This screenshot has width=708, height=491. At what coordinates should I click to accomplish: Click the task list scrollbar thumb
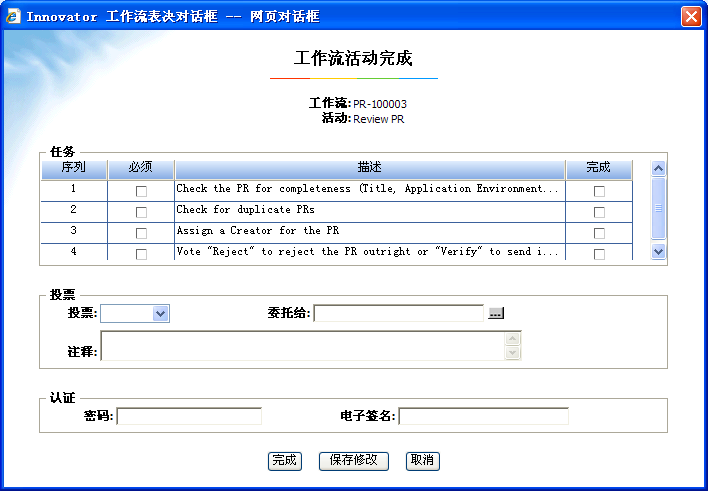[x=658, y=208]
